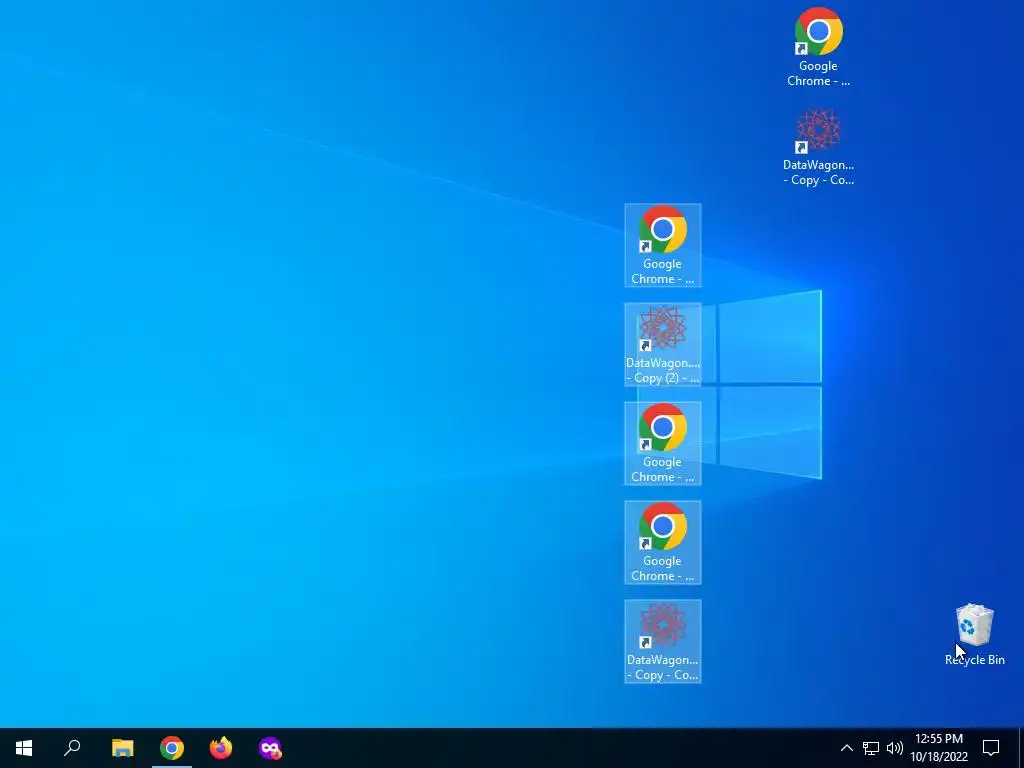Select the Recycle Bin desktop icon
Image resolution: width=1024 pixels, height=768 pixels.
(974, 635)
